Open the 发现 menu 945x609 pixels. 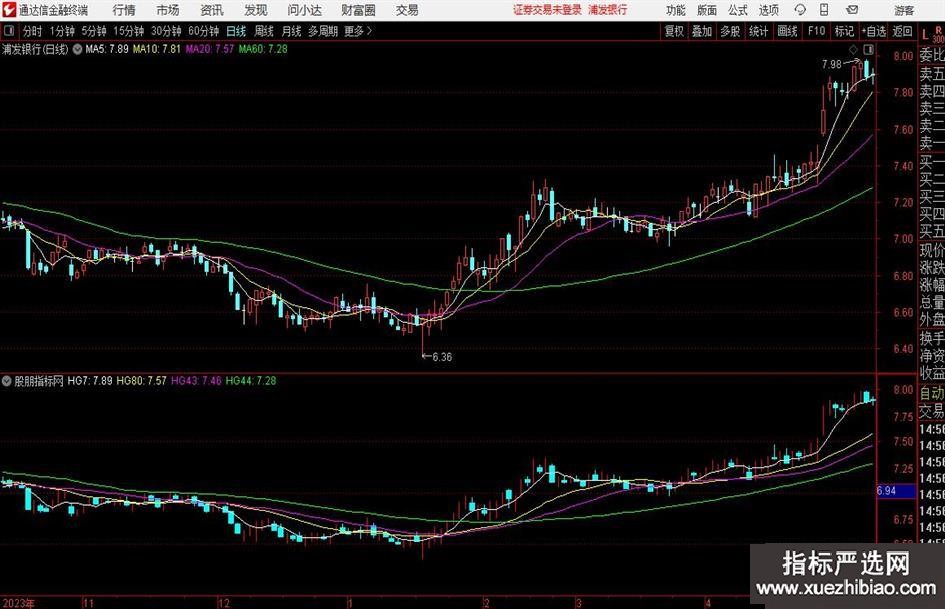256,10
